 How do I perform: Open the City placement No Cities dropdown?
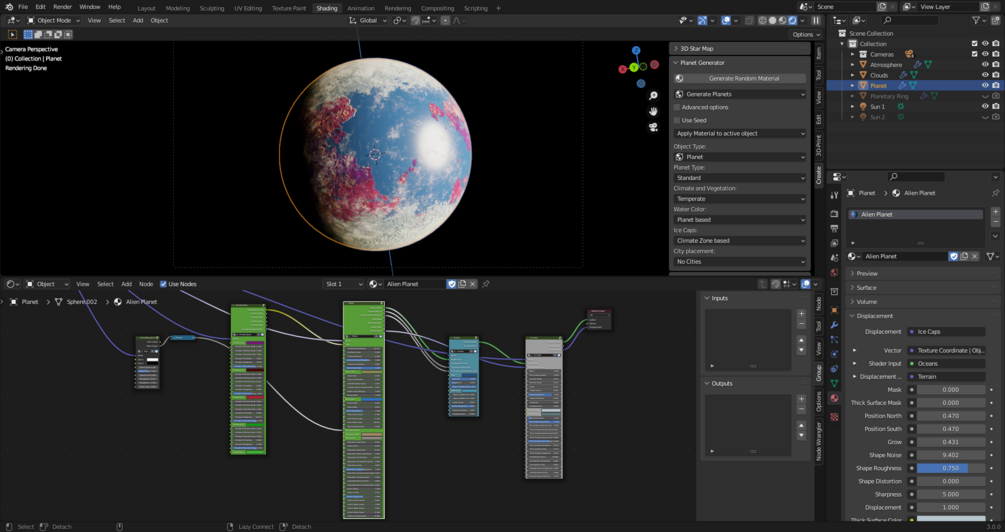[x=740, y=262]
